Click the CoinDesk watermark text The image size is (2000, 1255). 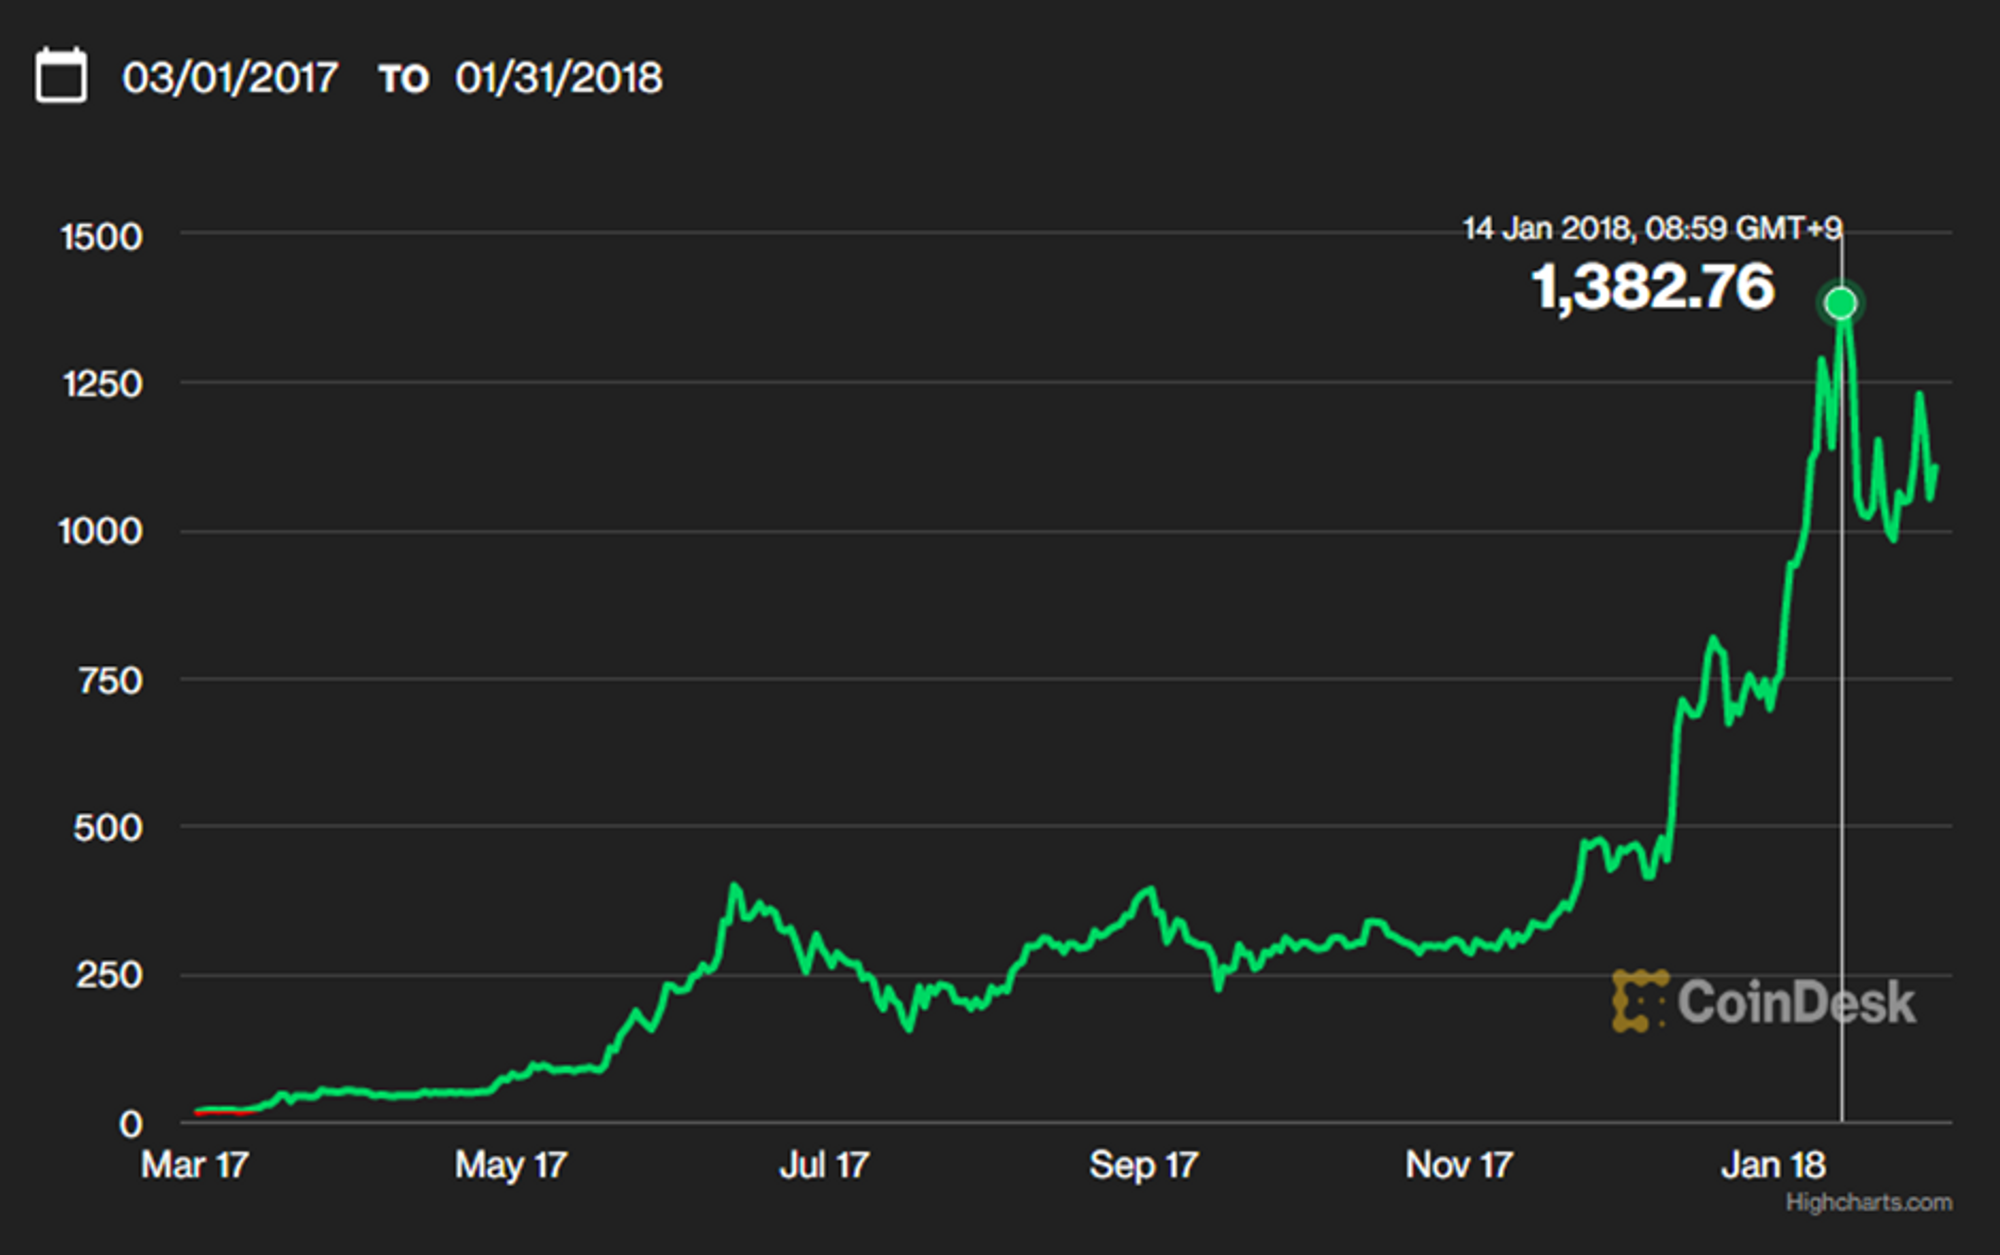tap(1797, 1002)
